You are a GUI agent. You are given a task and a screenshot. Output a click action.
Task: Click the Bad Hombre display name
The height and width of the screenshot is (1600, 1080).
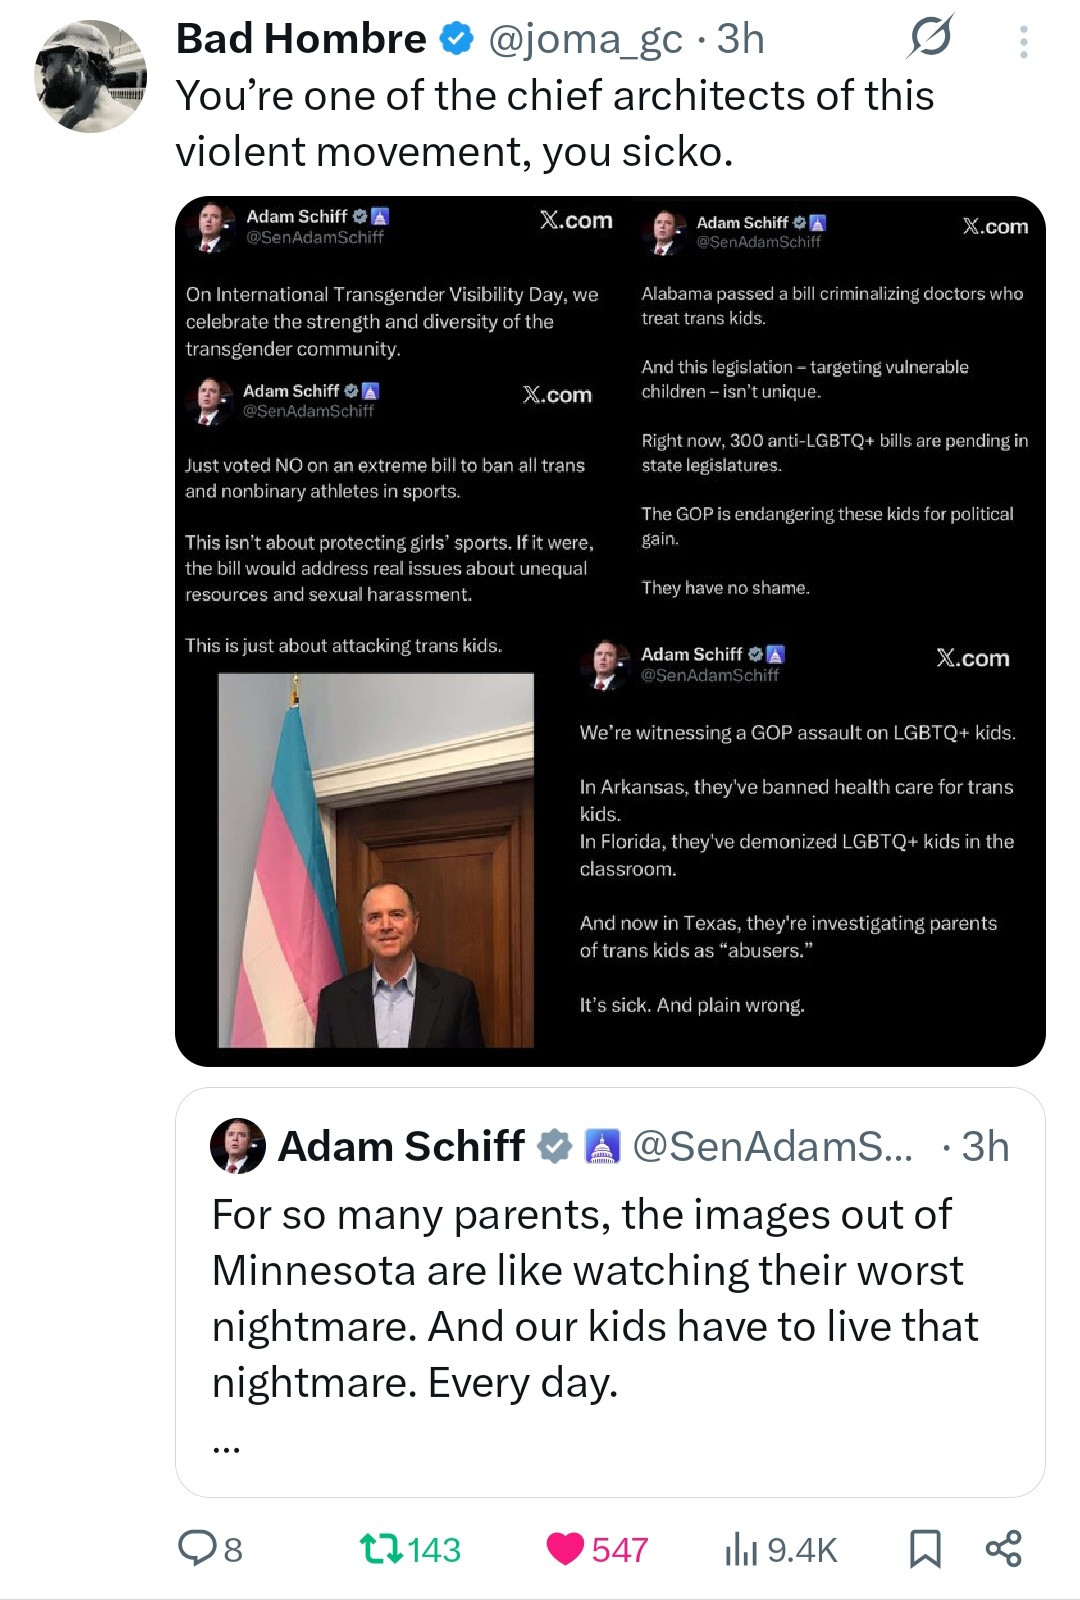[301, 39]
